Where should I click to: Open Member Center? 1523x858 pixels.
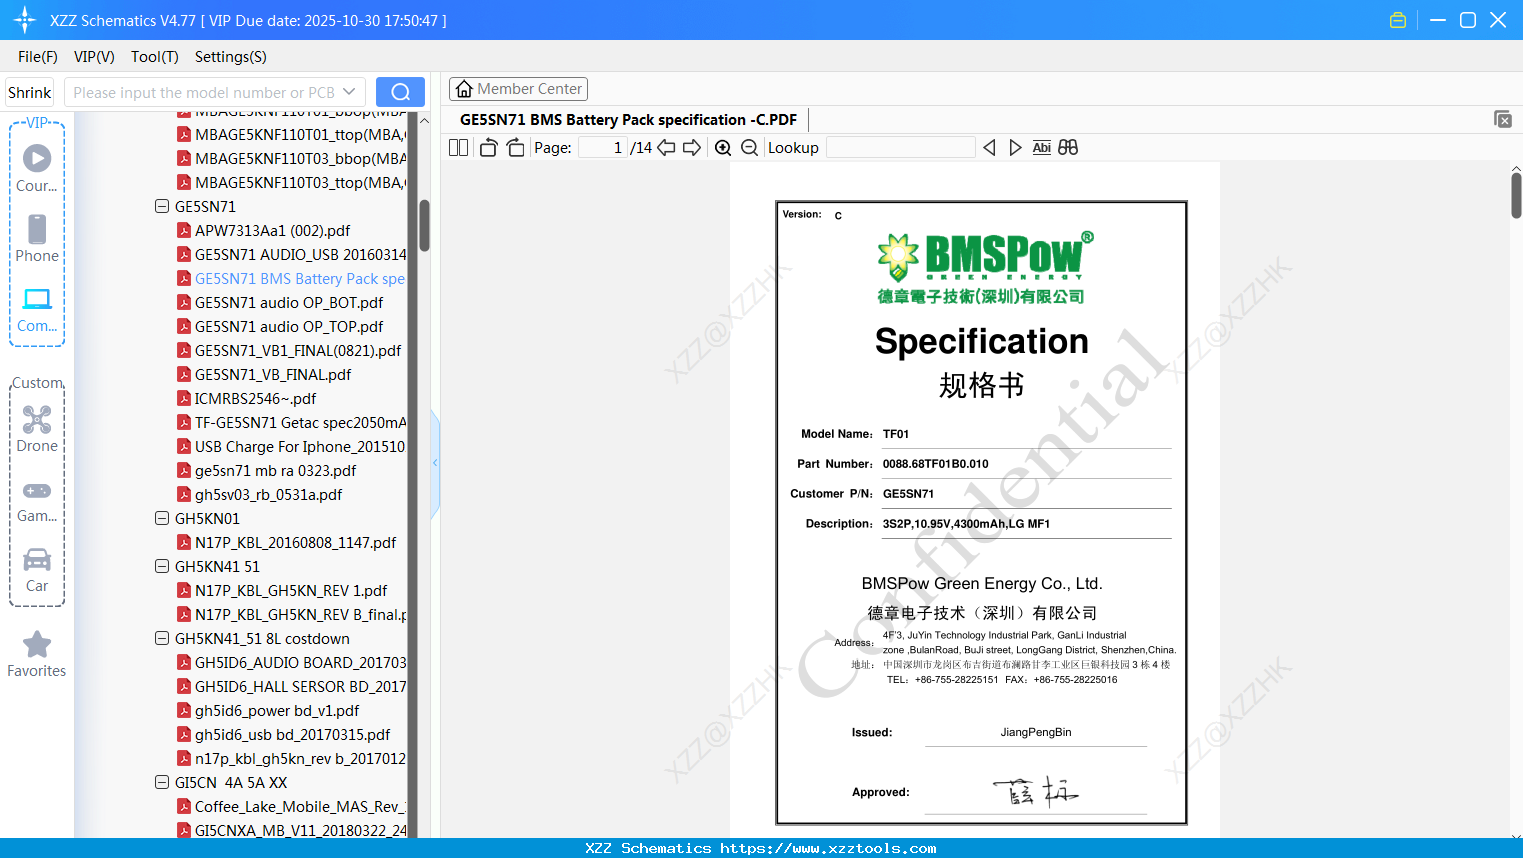pyautogui.click(x=518, y=89)
